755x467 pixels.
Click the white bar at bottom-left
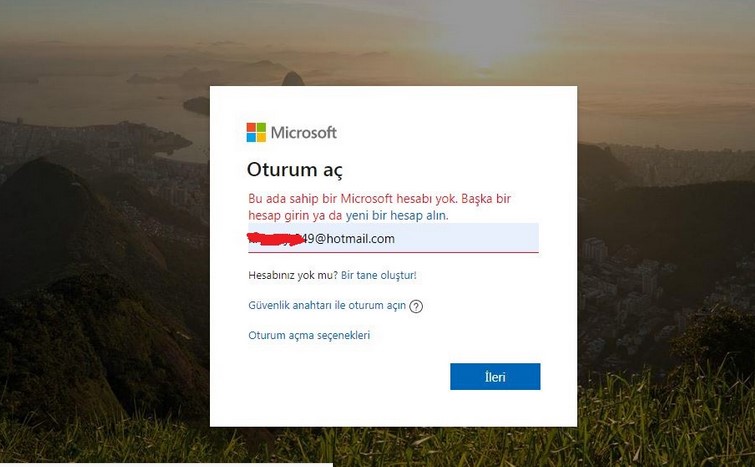click(x=166, y=465)
